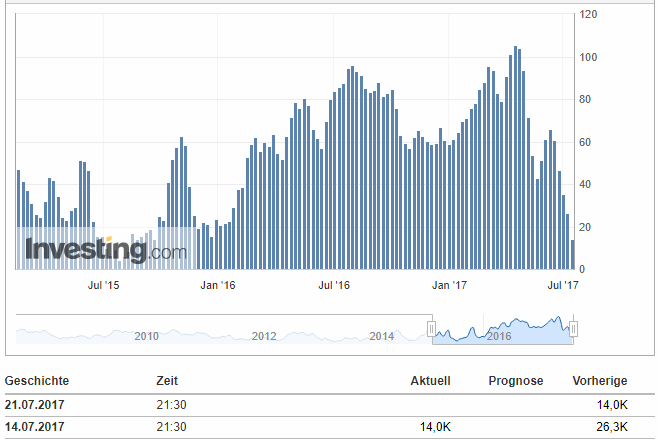Click 21:30 time in 14.07.2017 row

(x=171, y=427)
